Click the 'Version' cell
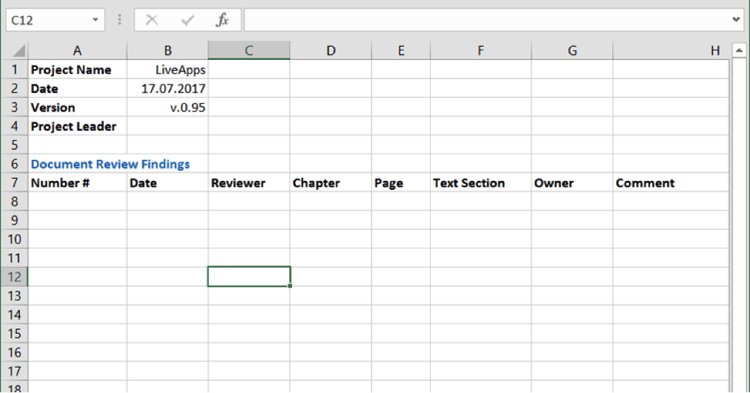The image size is (750, 393). click(77, 108)
